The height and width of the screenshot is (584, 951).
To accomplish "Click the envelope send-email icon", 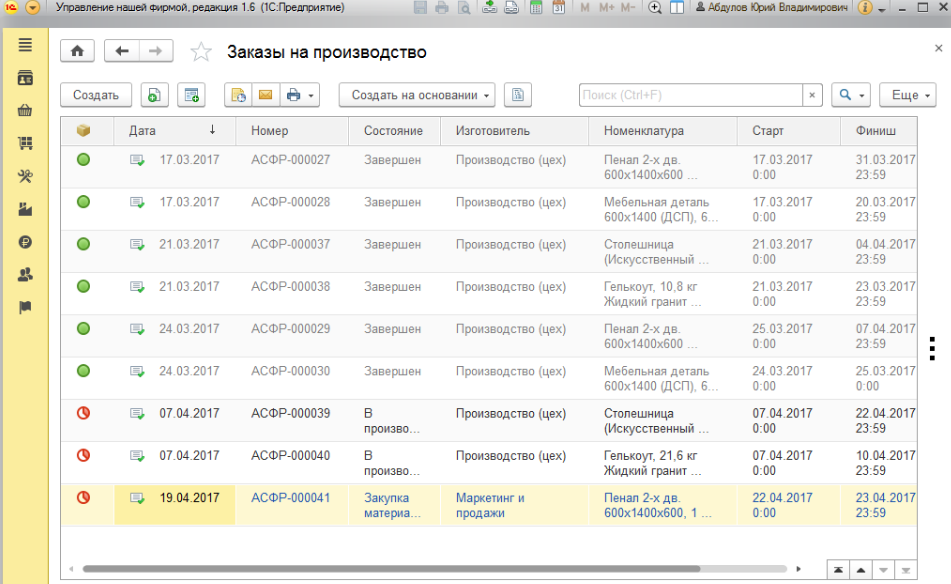I will (x=265, y=95).
